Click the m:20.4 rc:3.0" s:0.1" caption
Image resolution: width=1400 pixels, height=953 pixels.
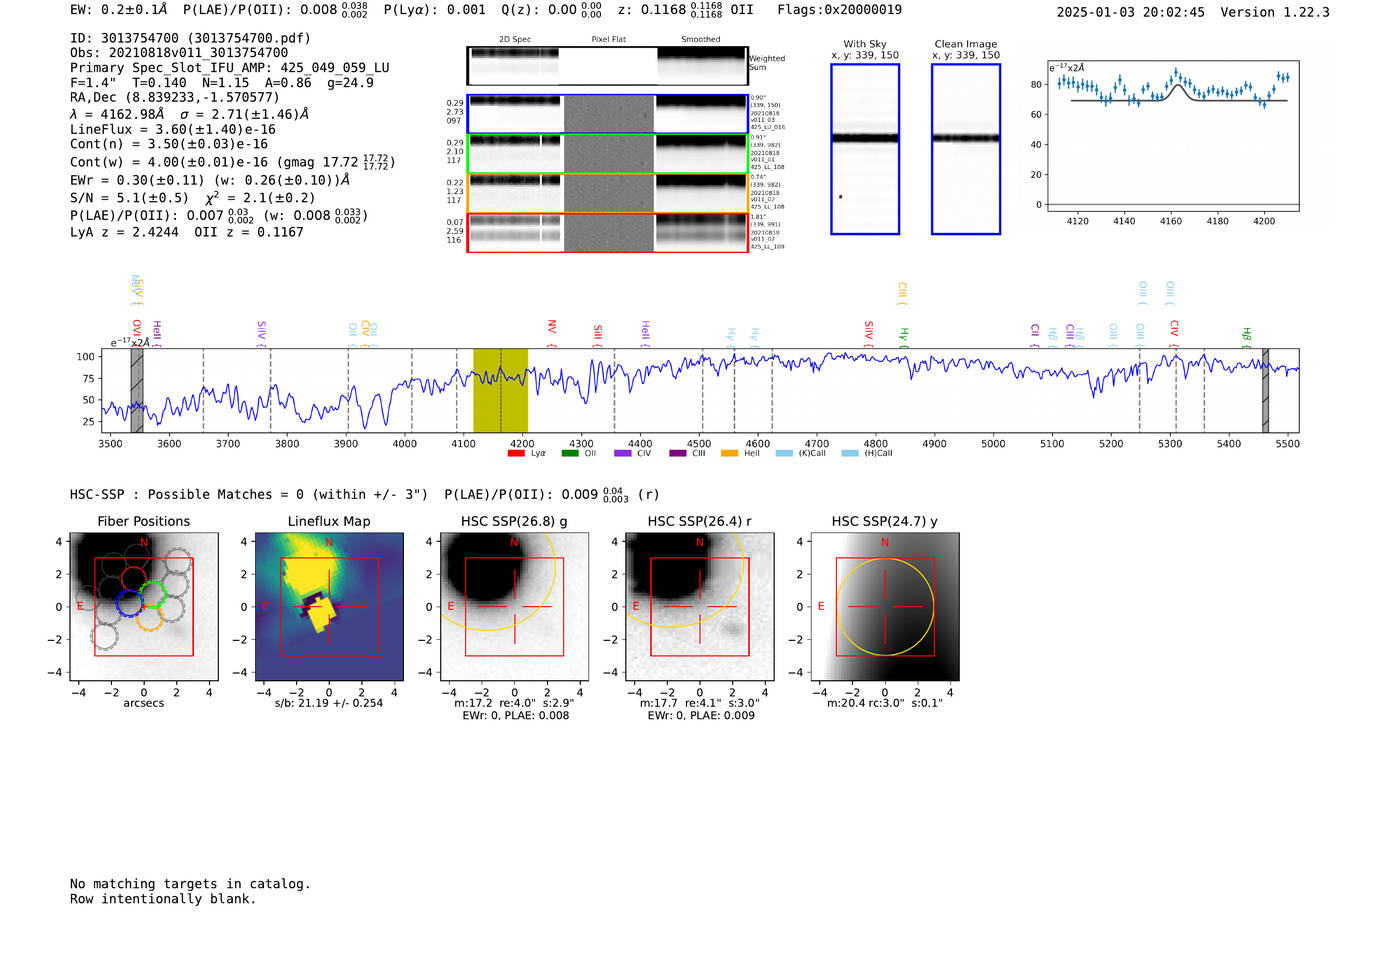point(885,703)
